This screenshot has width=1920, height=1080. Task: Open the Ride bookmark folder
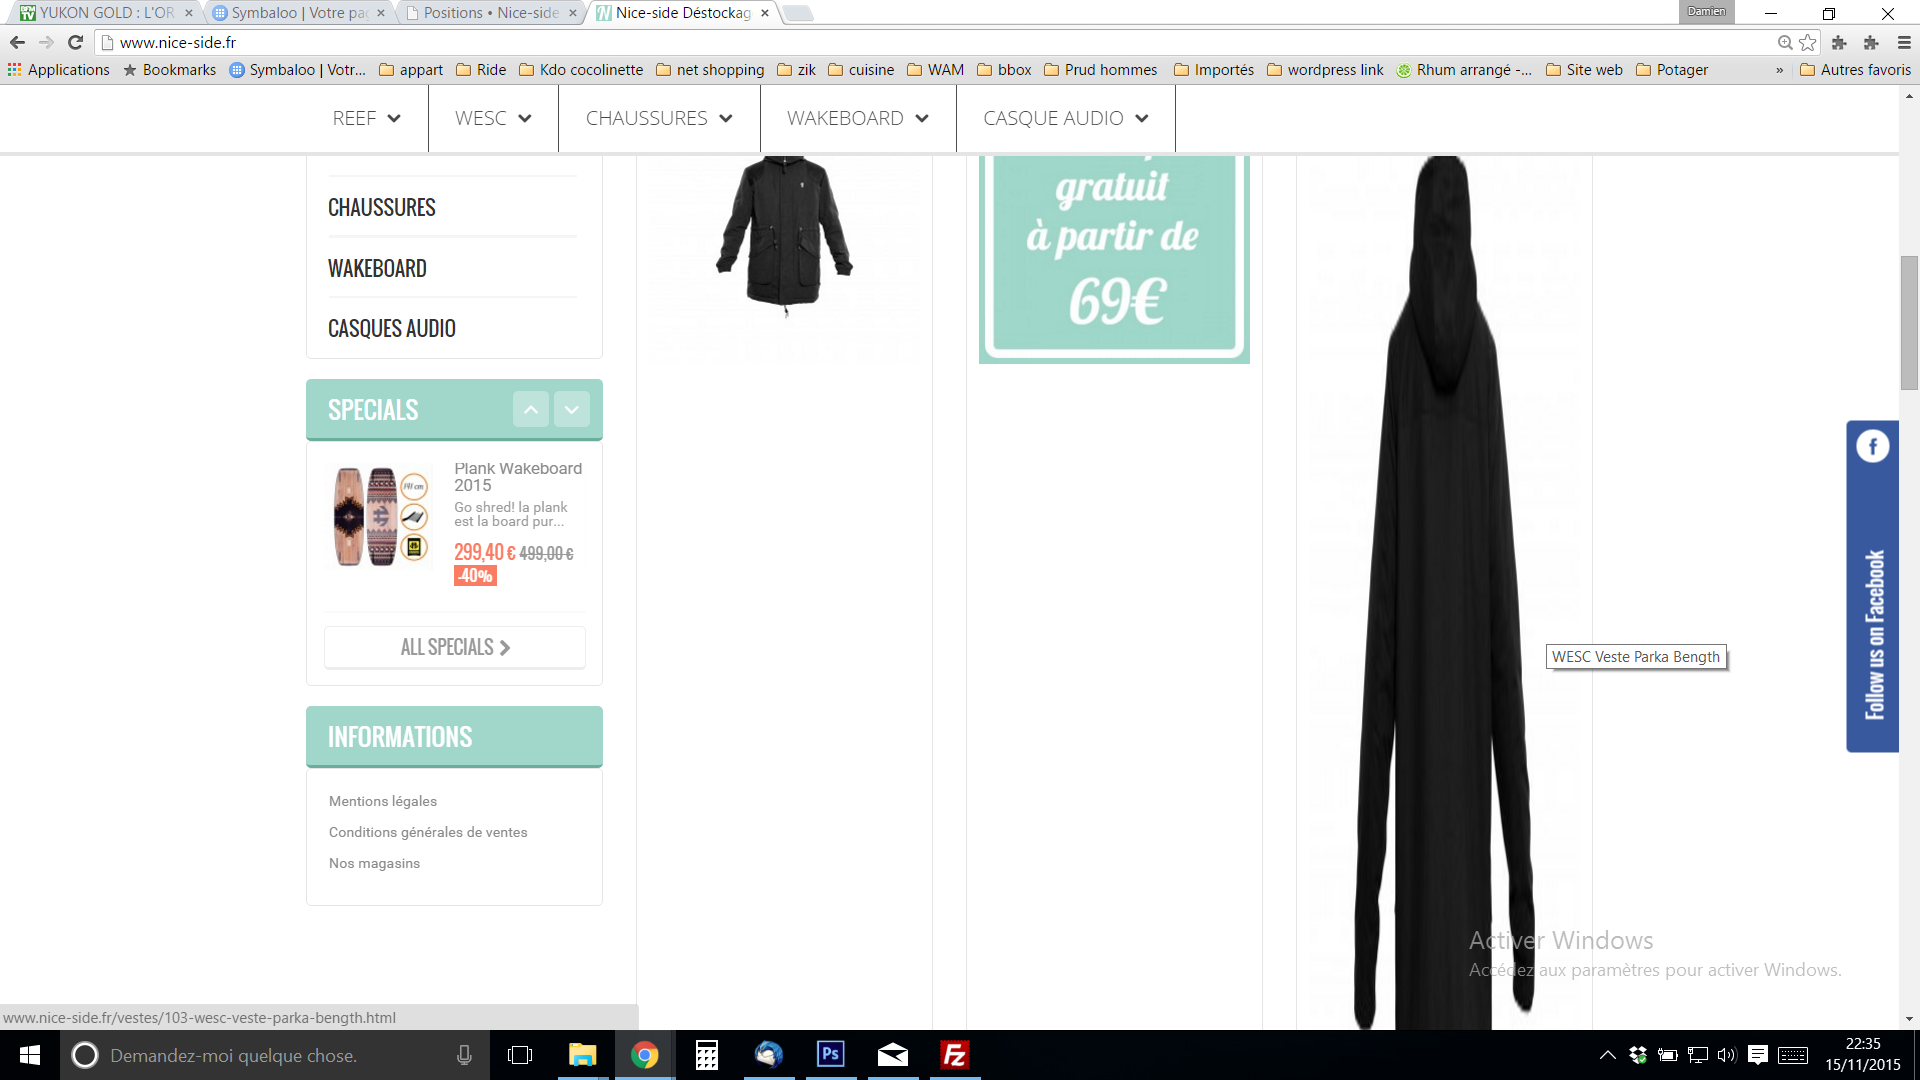pyautogui.click(x=481, y=70)
